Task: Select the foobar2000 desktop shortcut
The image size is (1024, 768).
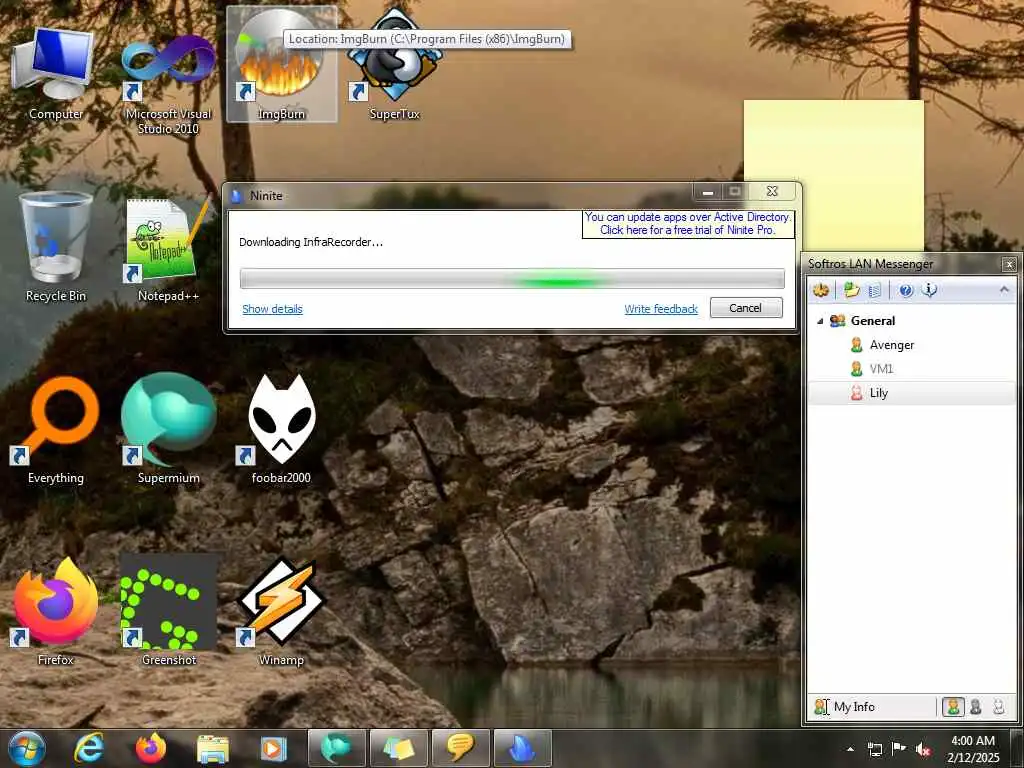Action: 281,430
